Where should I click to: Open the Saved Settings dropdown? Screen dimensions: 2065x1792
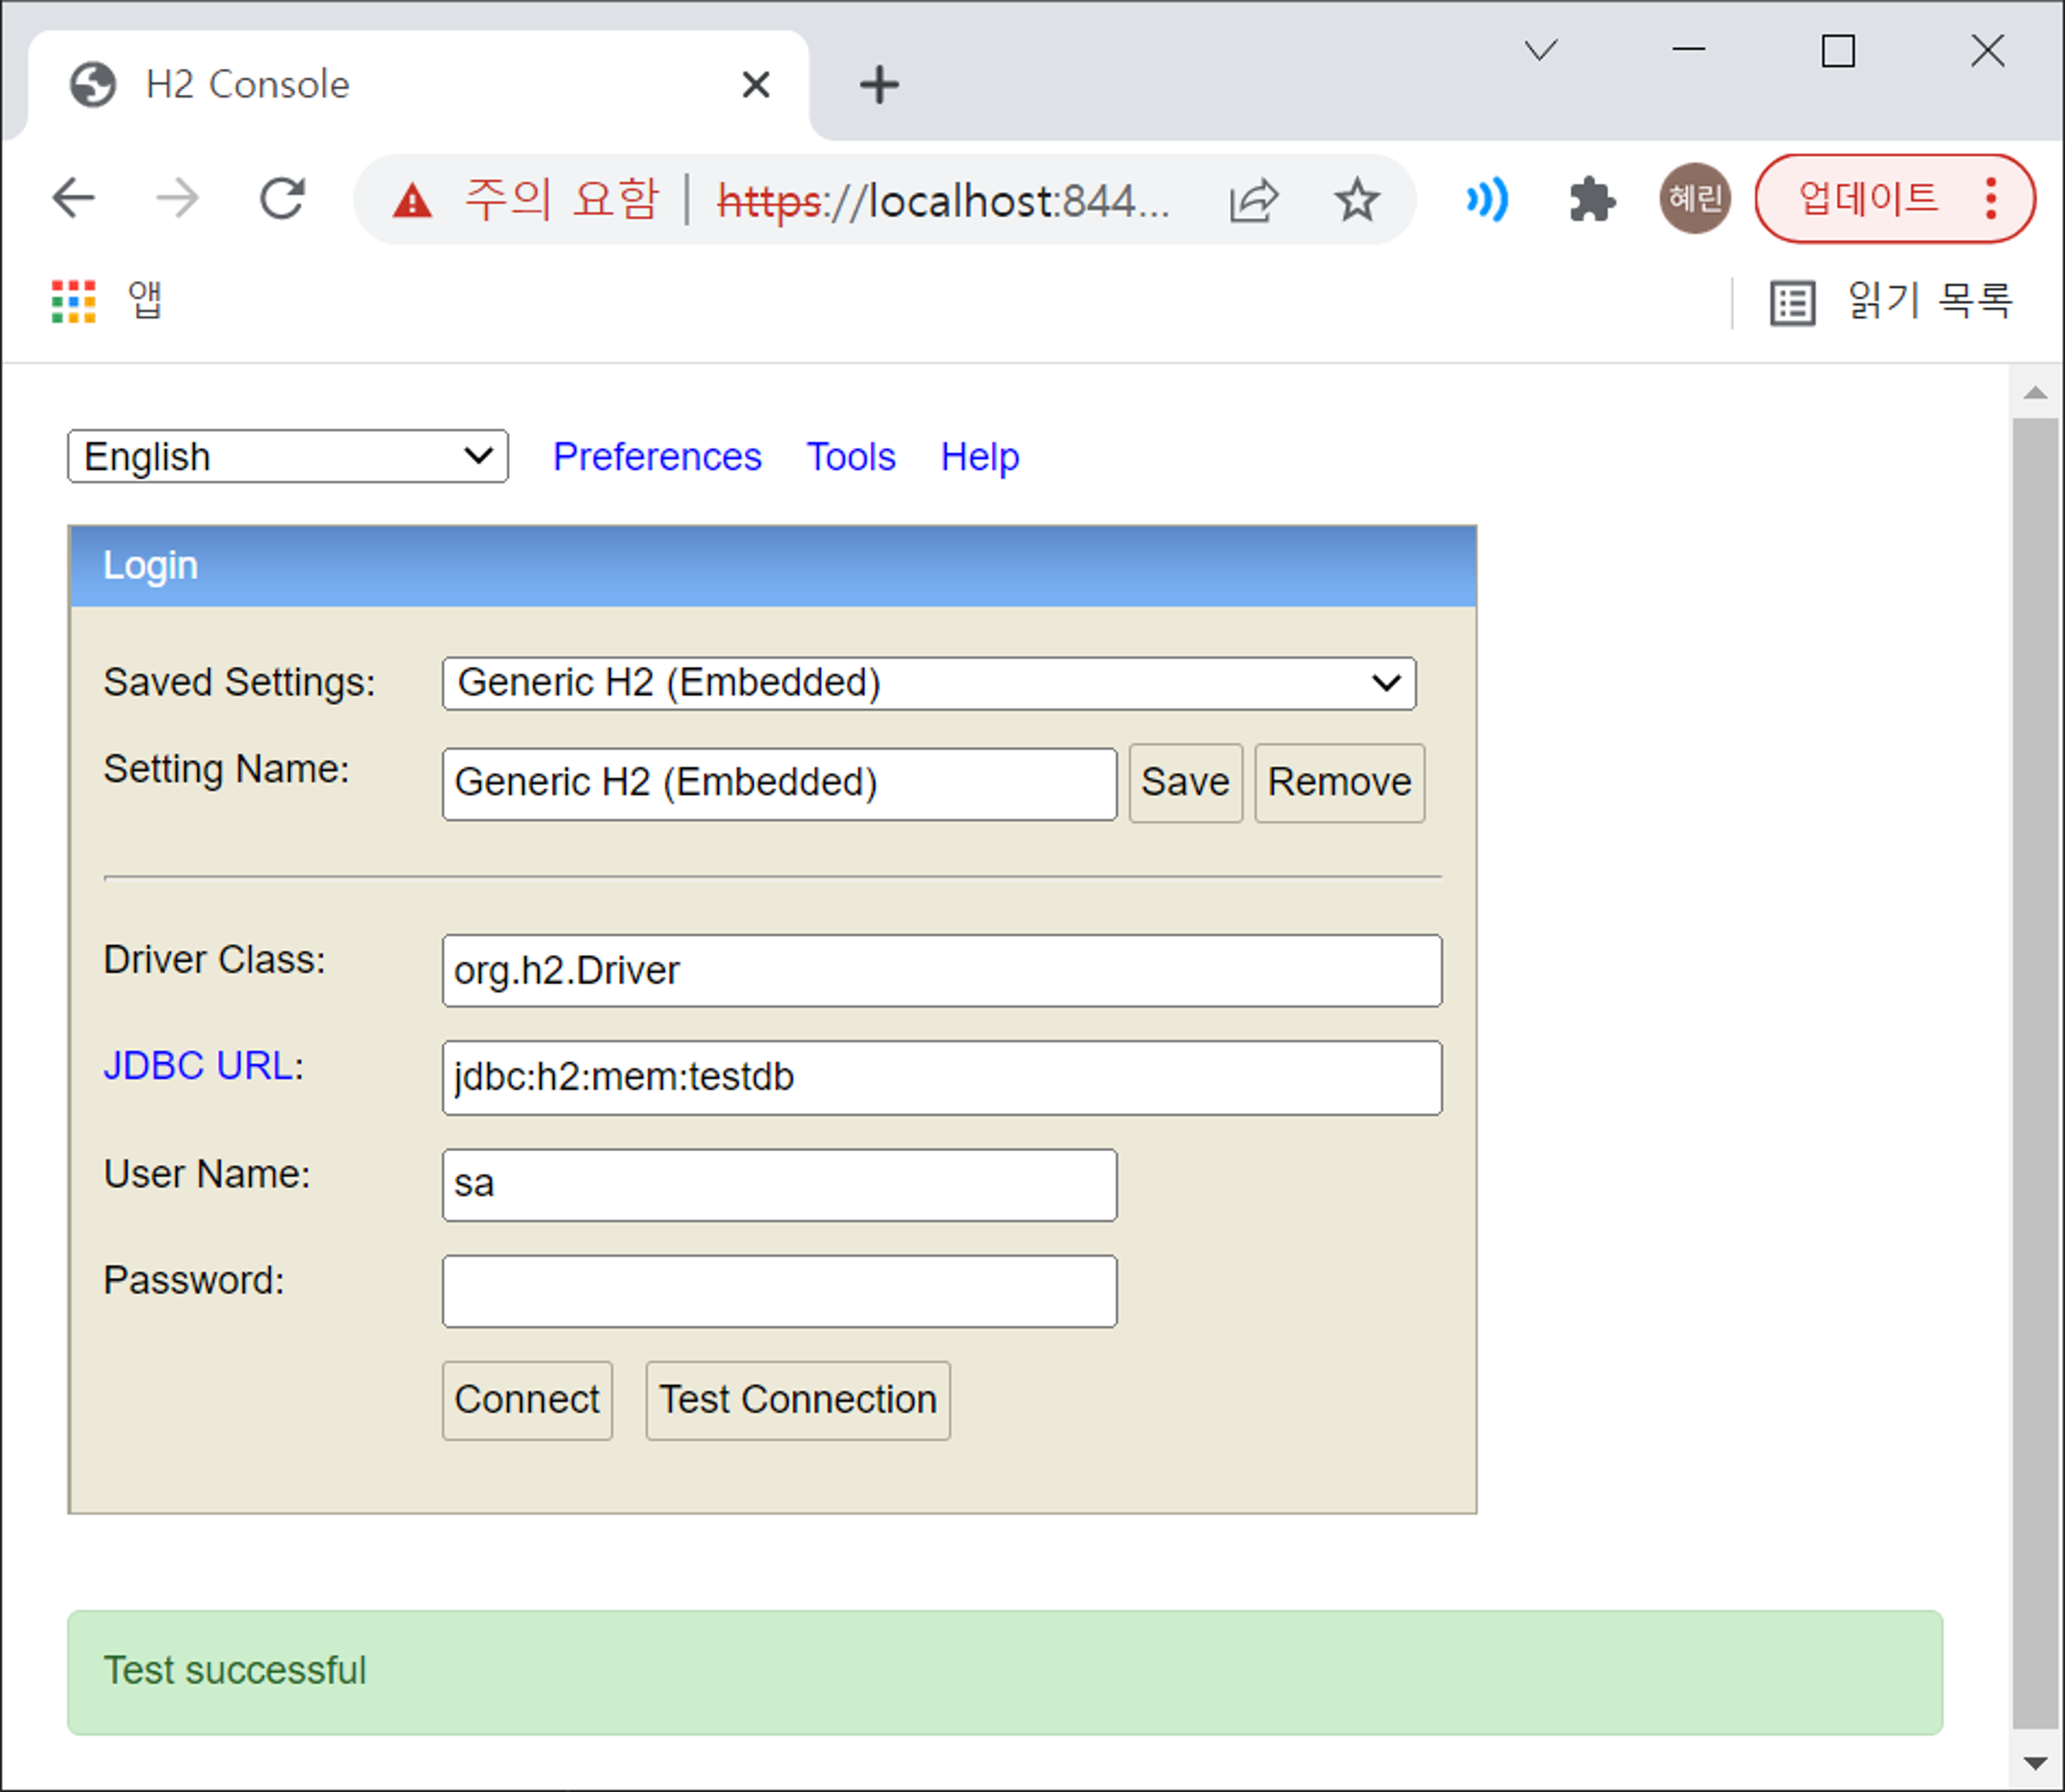pyautogui.click(x=928, y=683)
